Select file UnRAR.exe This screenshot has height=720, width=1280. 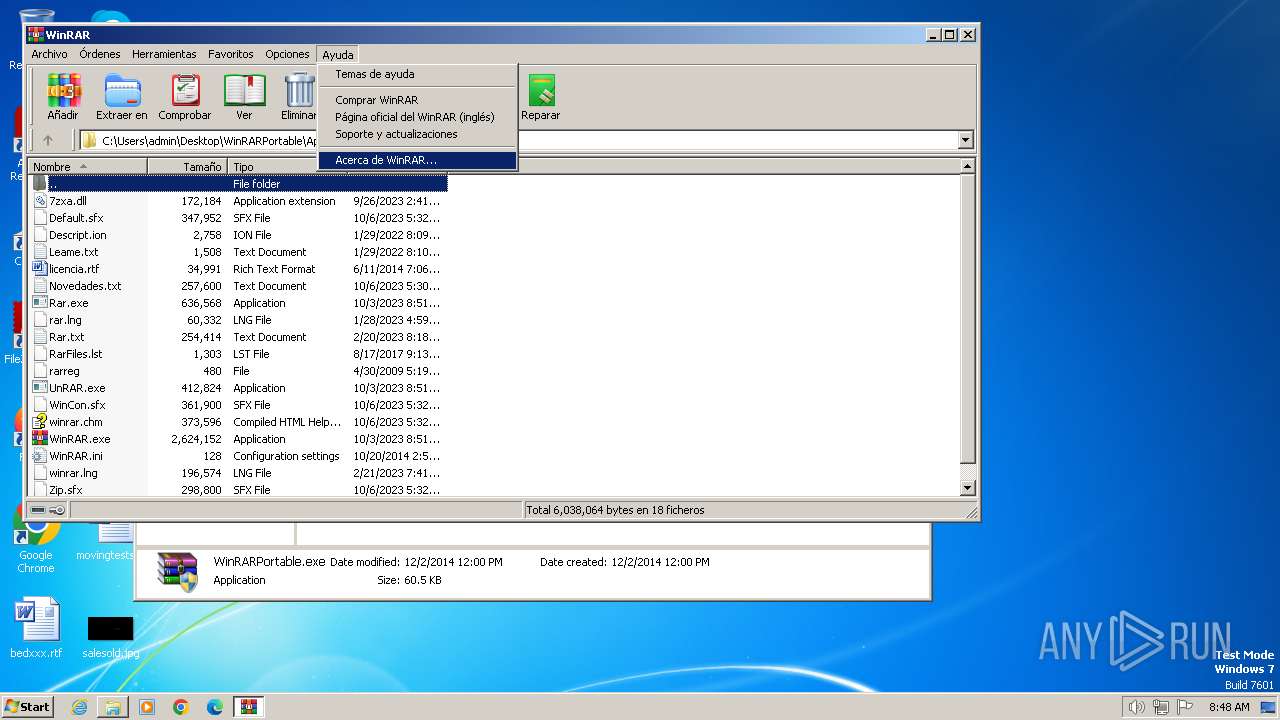[x=77, y=388]
